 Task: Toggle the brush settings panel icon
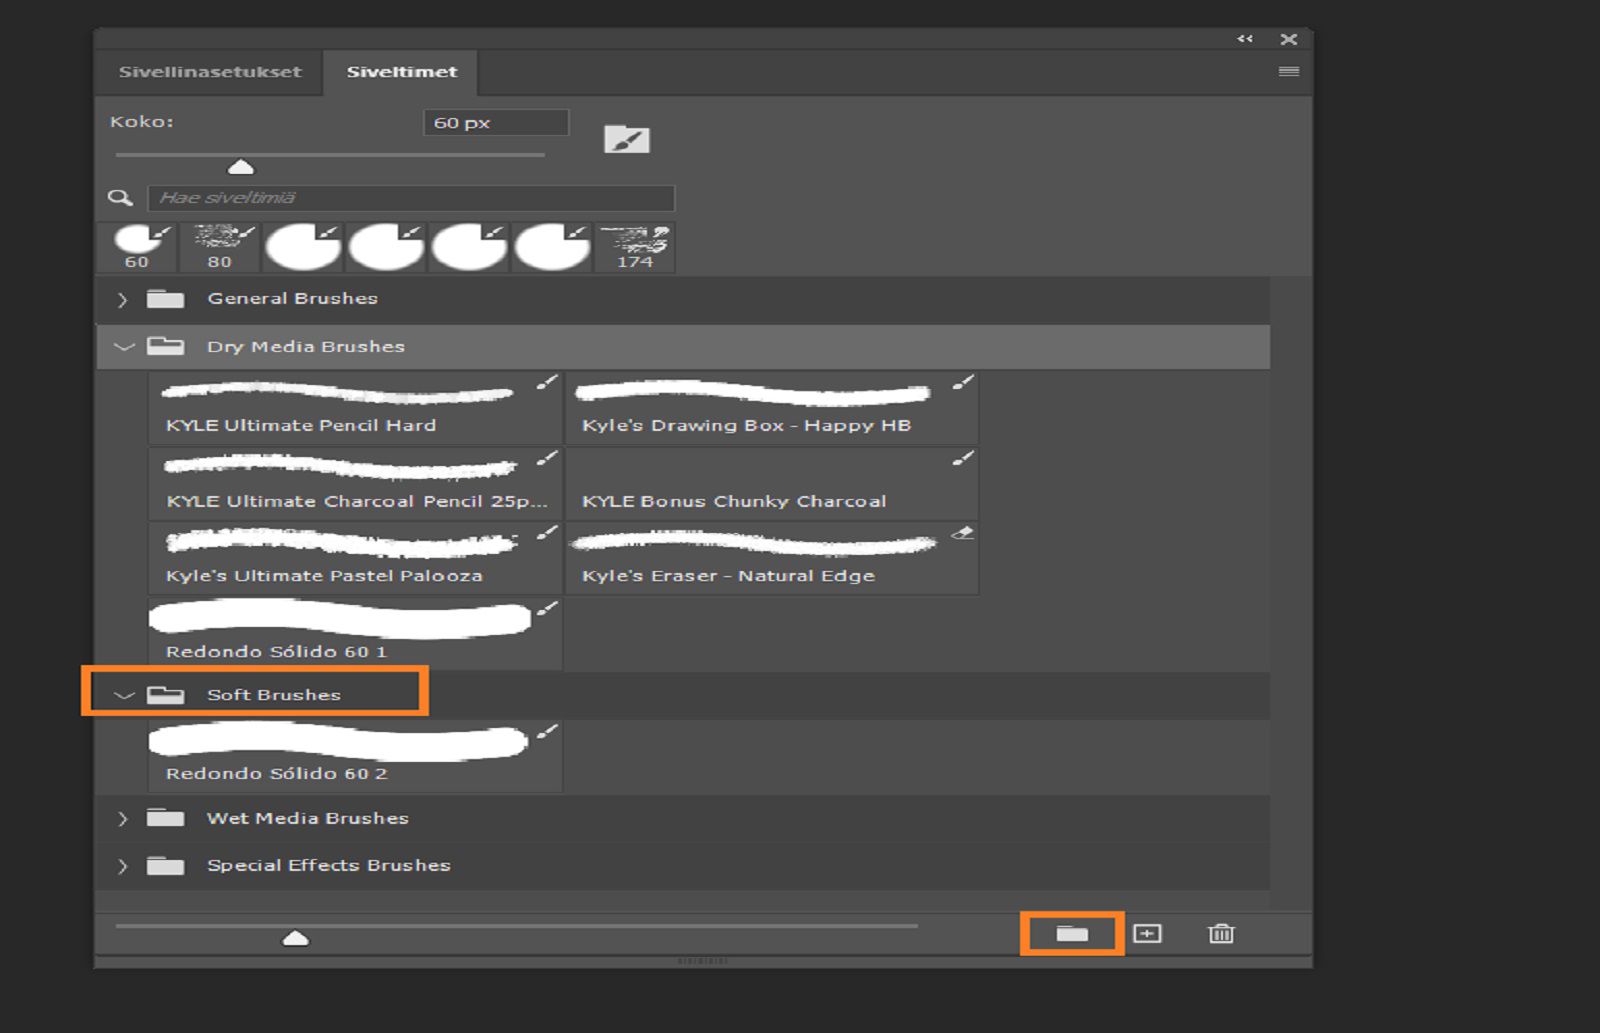coord(627,140)
